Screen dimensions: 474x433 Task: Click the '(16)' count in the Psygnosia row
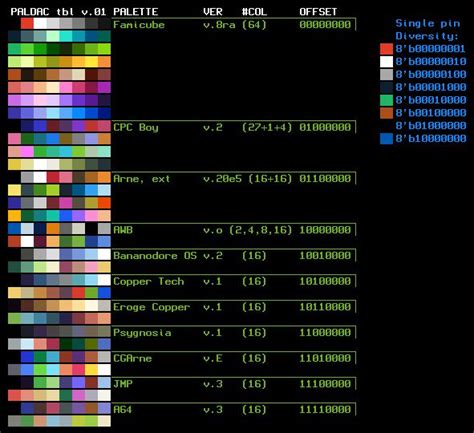coord(254,333)
